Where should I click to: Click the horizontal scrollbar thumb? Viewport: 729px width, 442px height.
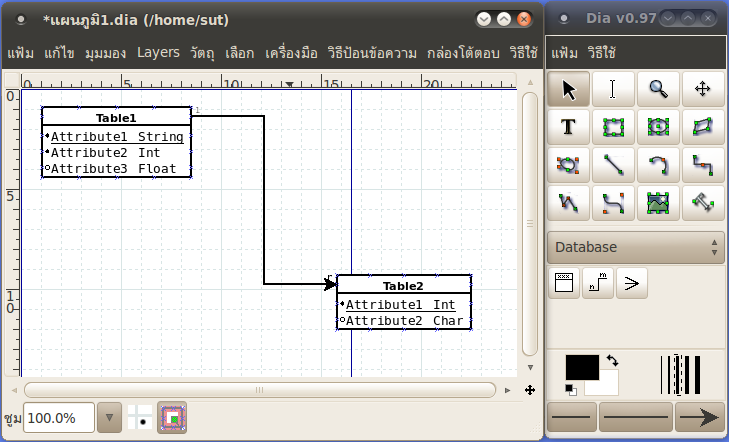point(260,390)
